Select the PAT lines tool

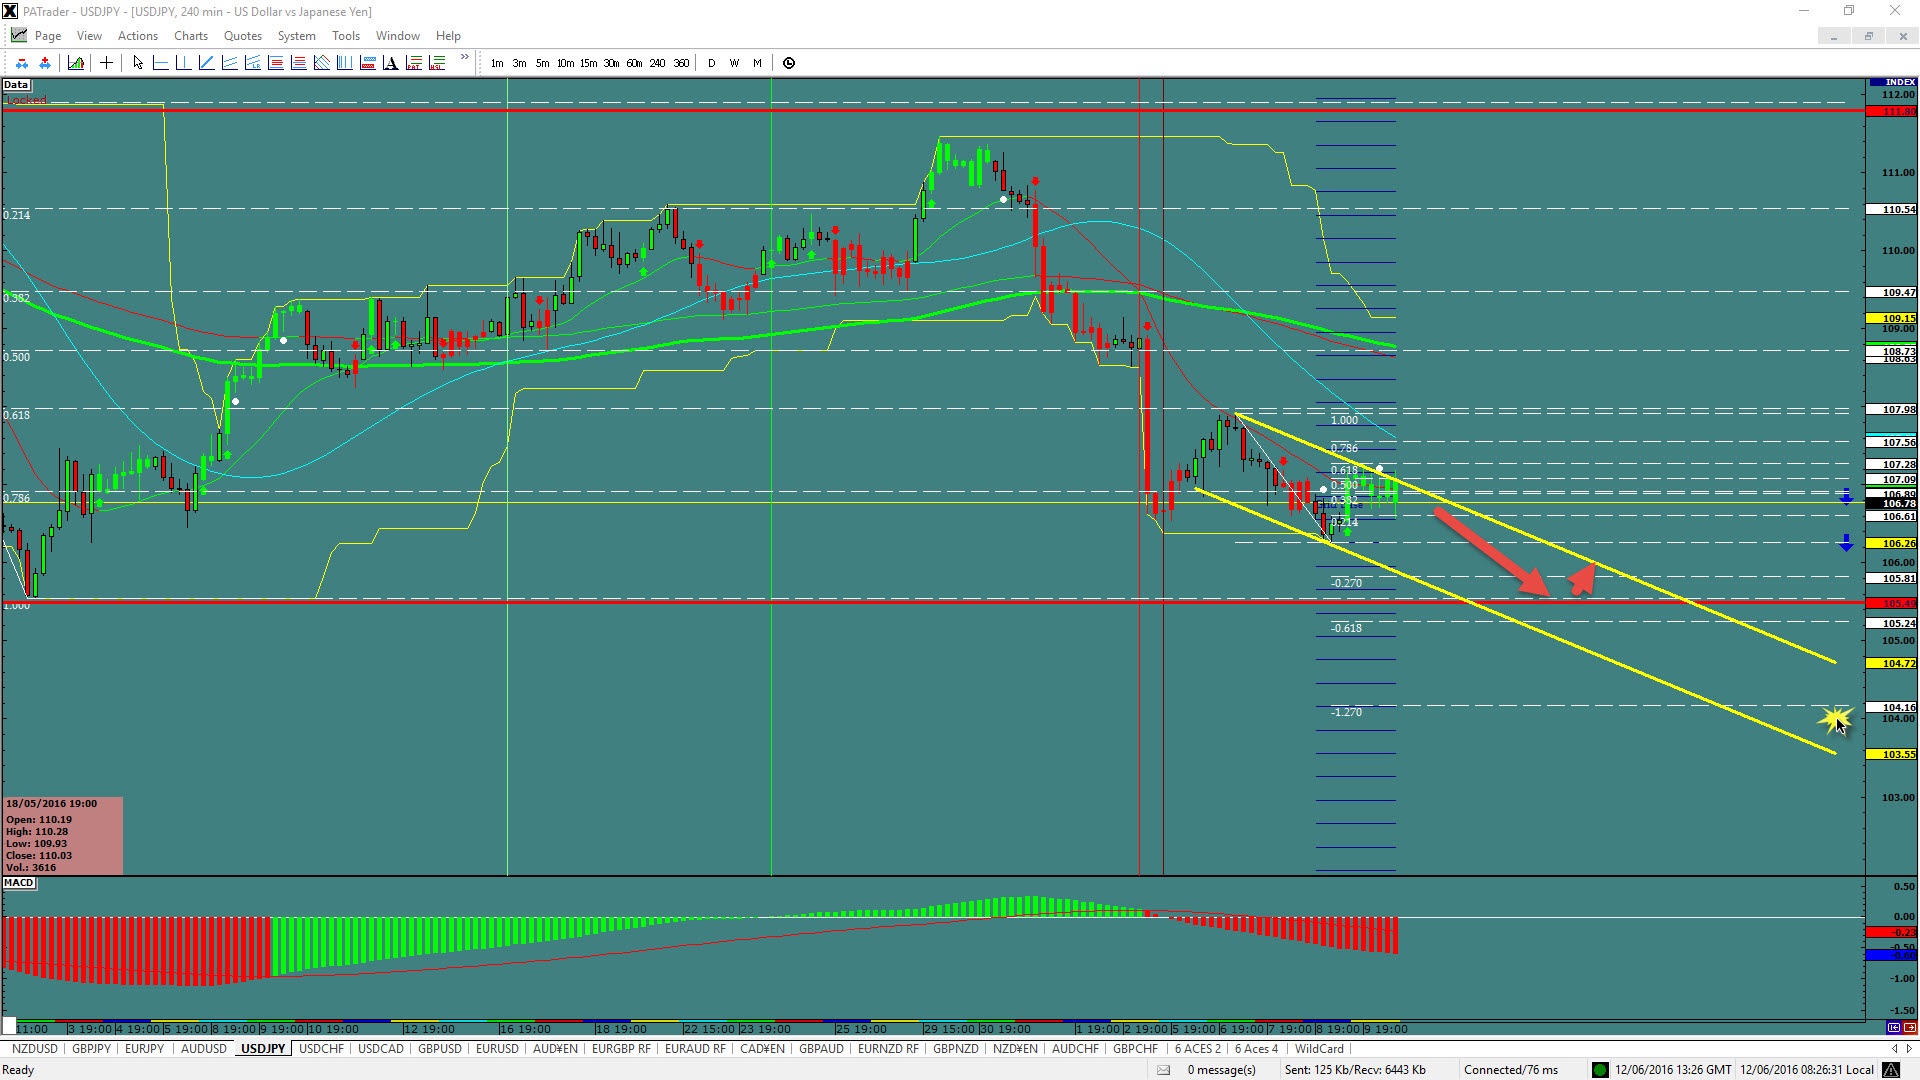coord(413,63)
